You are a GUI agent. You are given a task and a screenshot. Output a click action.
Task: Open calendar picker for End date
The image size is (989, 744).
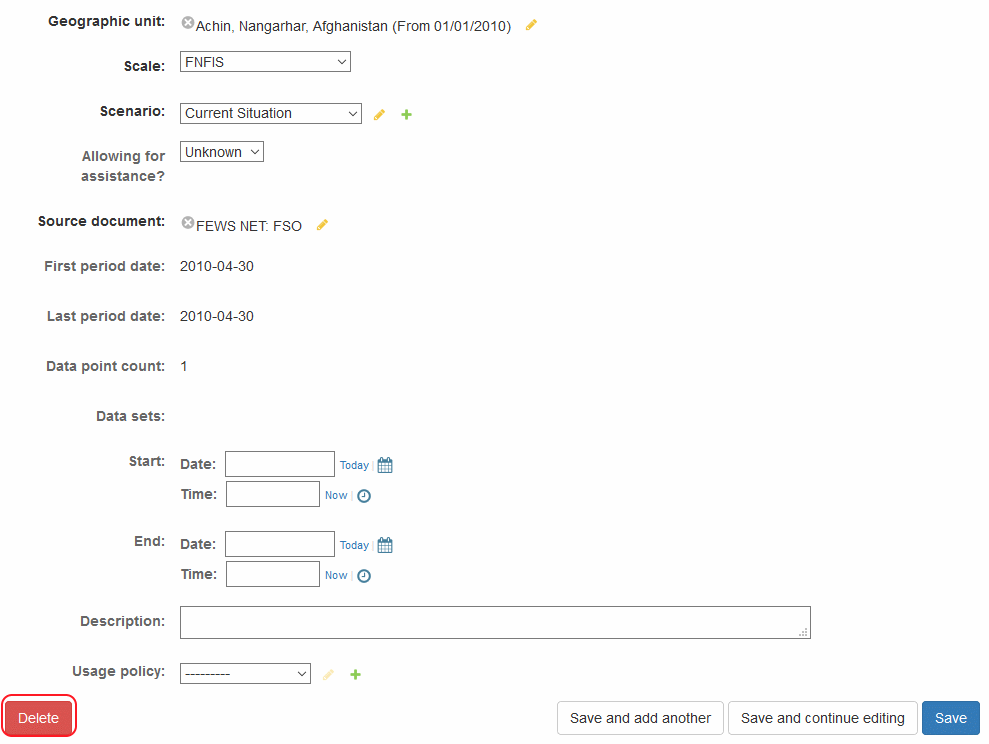click(385, 545)
